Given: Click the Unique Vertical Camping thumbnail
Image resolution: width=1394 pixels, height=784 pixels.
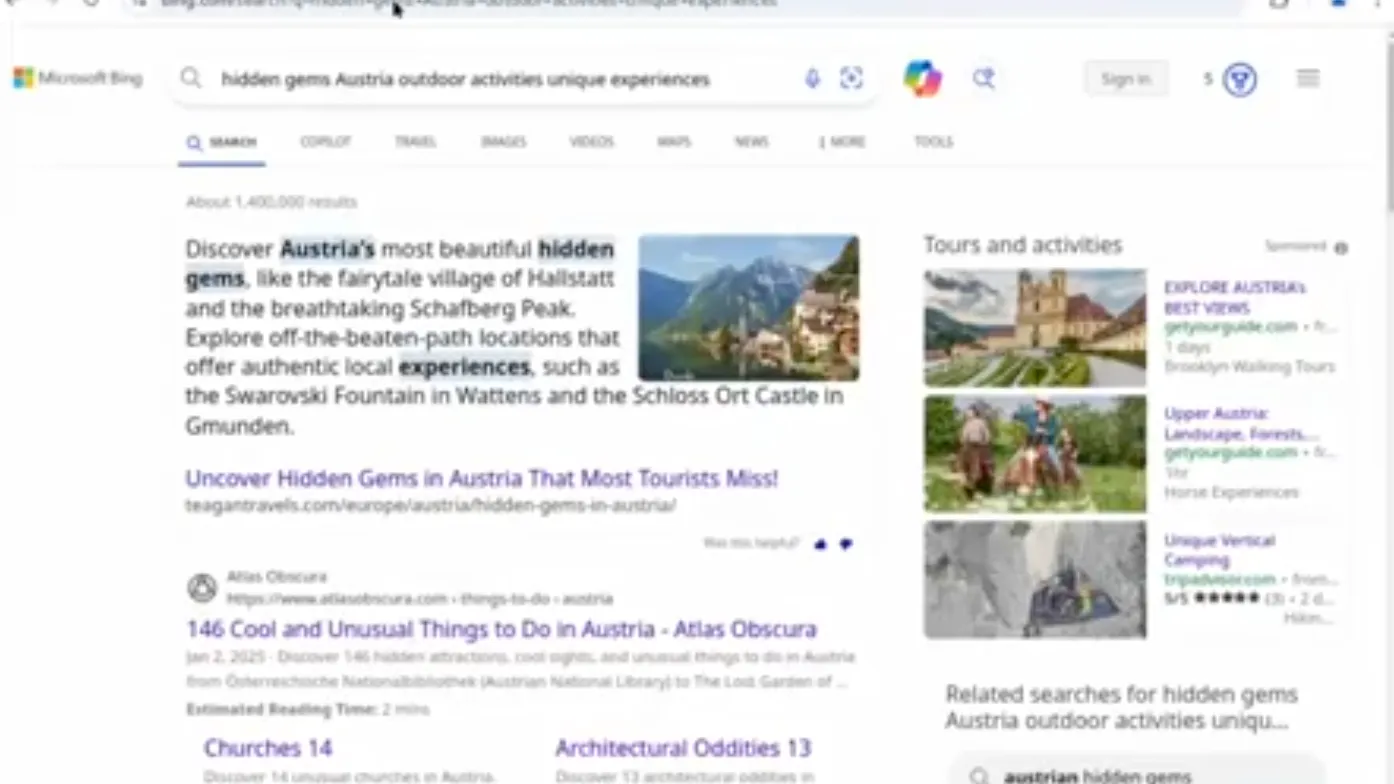Looking at the screenshot, I should click(x=1035, y=579).
